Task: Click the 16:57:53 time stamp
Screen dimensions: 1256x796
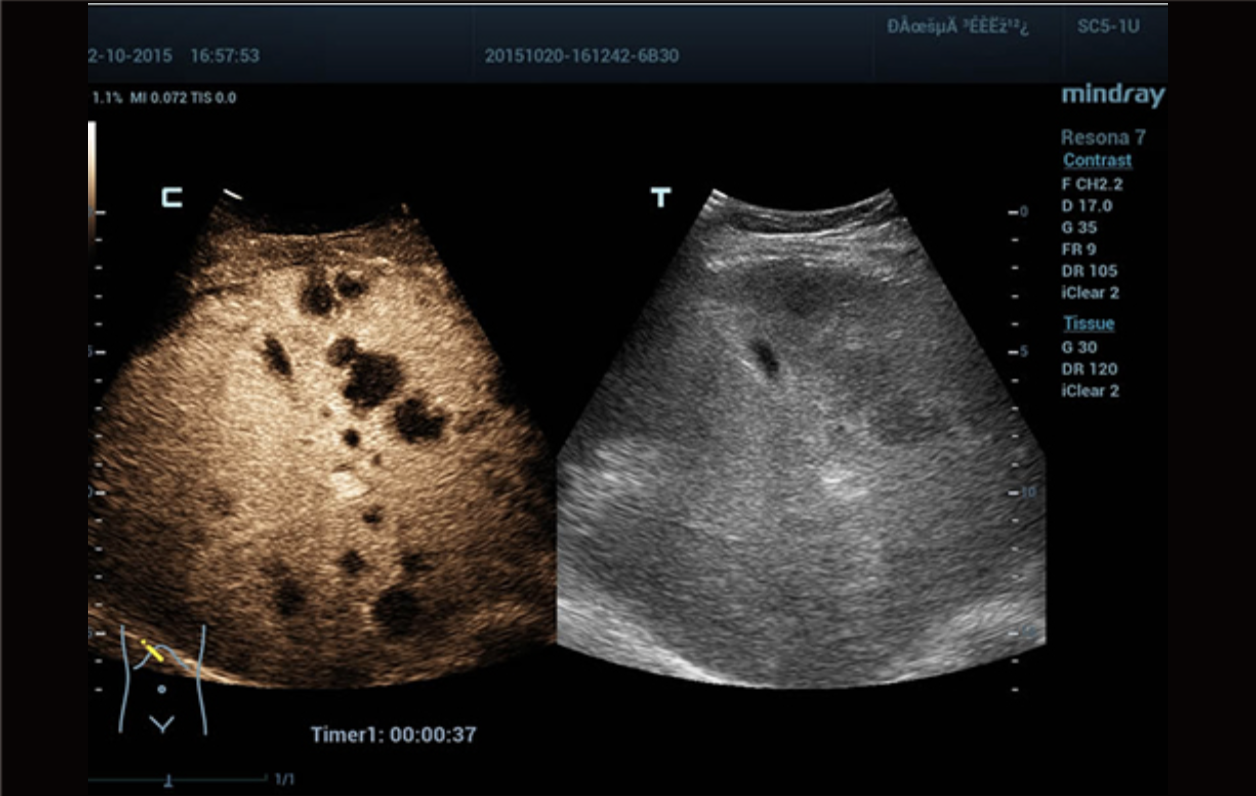Action: click(224, 56)
